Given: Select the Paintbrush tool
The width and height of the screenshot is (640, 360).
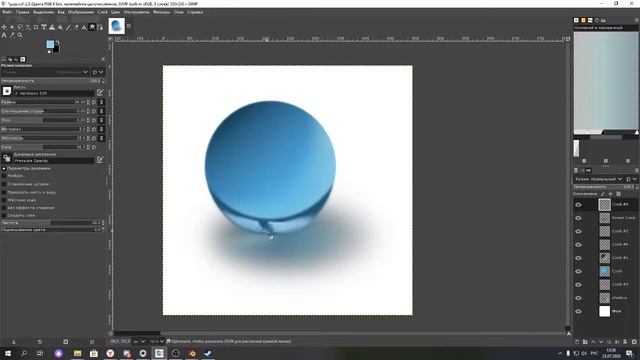Looking at the screenshot, I should coord(68,27).
